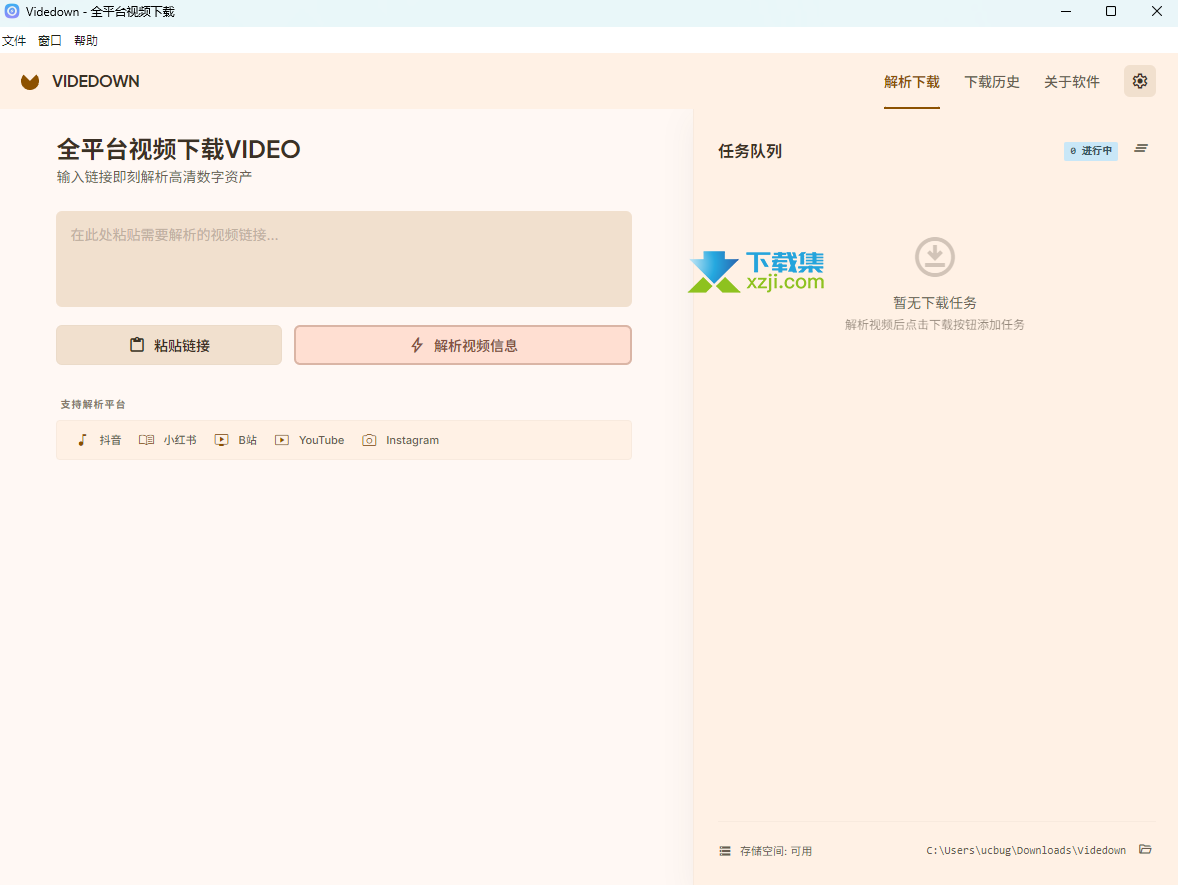1178x885 pixels.
Task: Minimize the Videdown window
Action: pyautogui.click(x=1065, y=11)
